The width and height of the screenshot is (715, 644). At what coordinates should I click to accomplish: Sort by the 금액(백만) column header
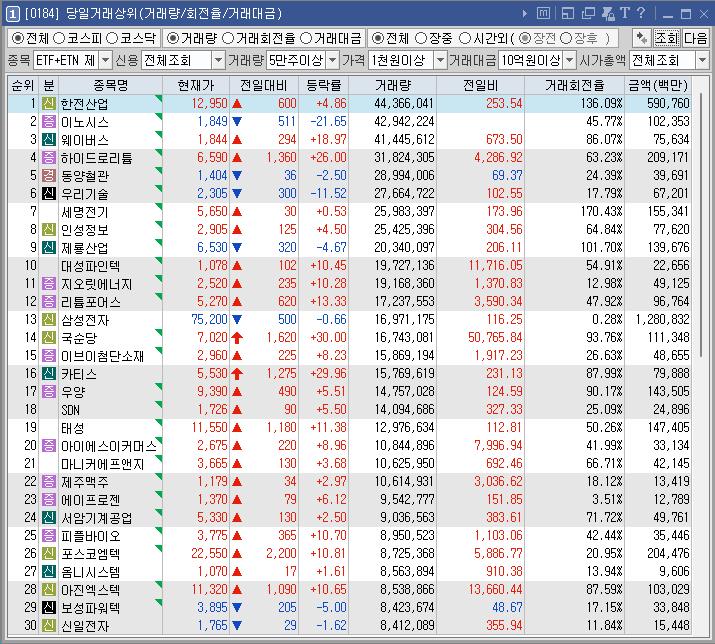pyautogui.click(x=658, y=85)
